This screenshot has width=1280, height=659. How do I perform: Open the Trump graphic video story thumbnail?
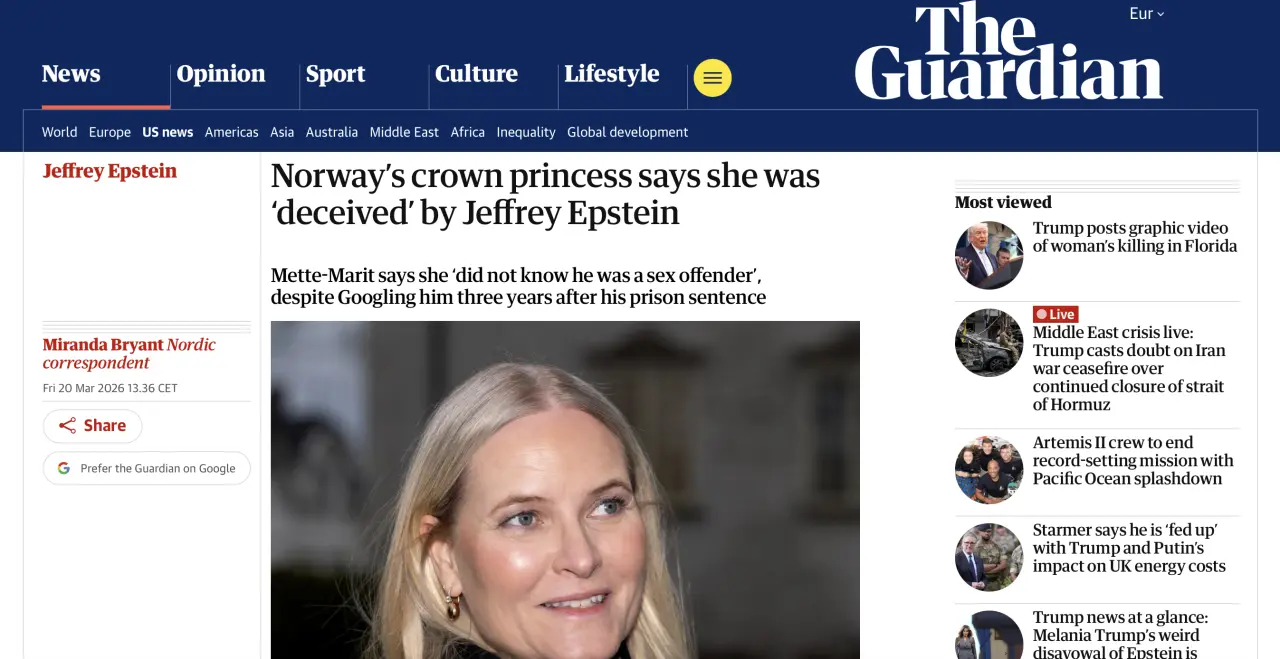989,255
